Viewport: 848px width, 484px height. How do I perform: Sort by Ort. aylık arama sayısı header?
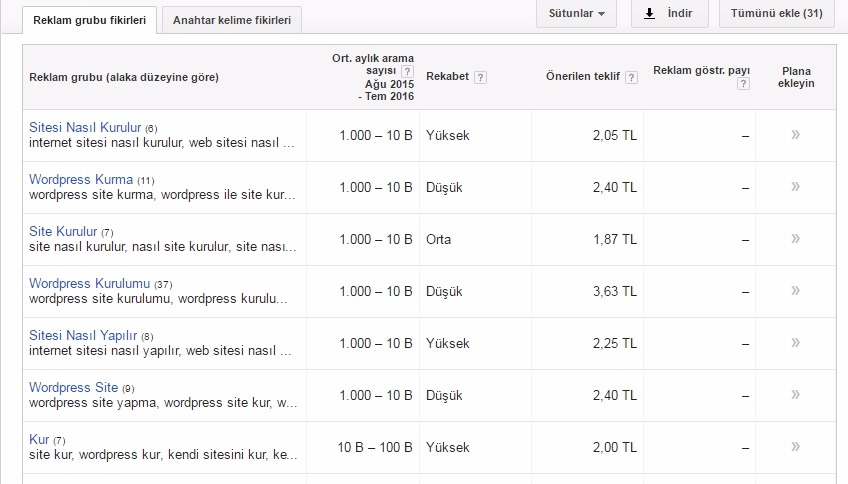click(x=373, y=77)
